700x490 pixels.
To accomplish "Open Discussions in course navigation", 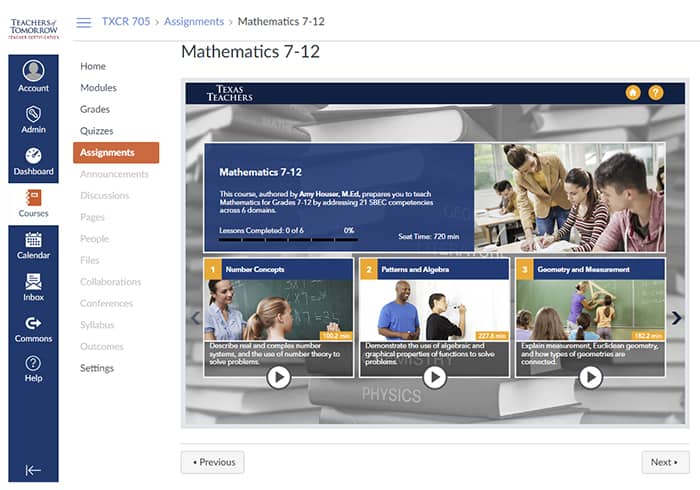I will (104, 195).
